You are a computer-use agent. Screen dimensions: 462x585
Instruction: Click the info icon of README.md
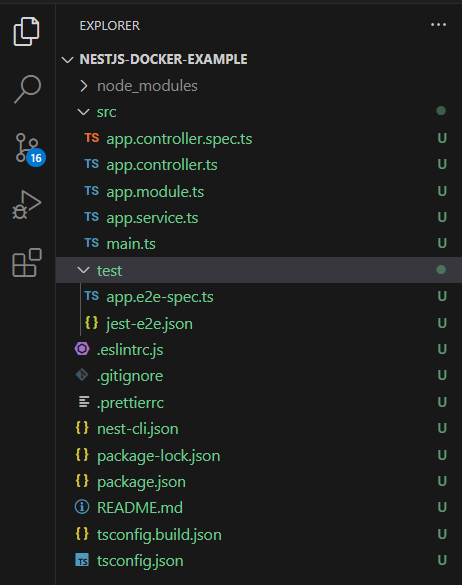pos(82,507)
